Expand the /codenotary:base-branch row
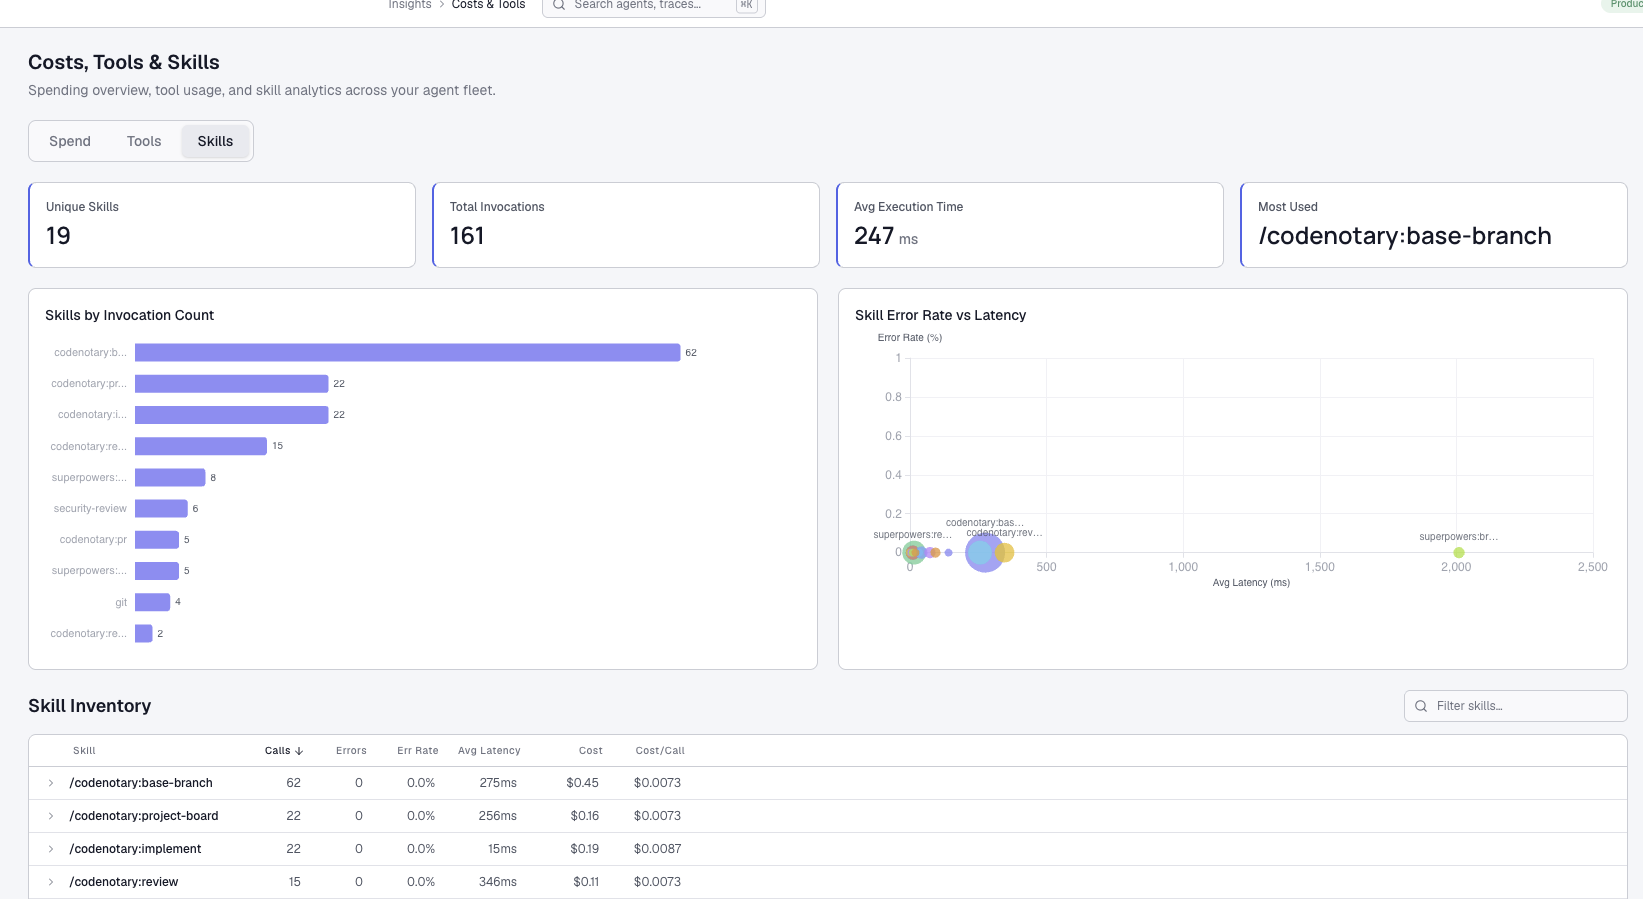 point(51,783)
